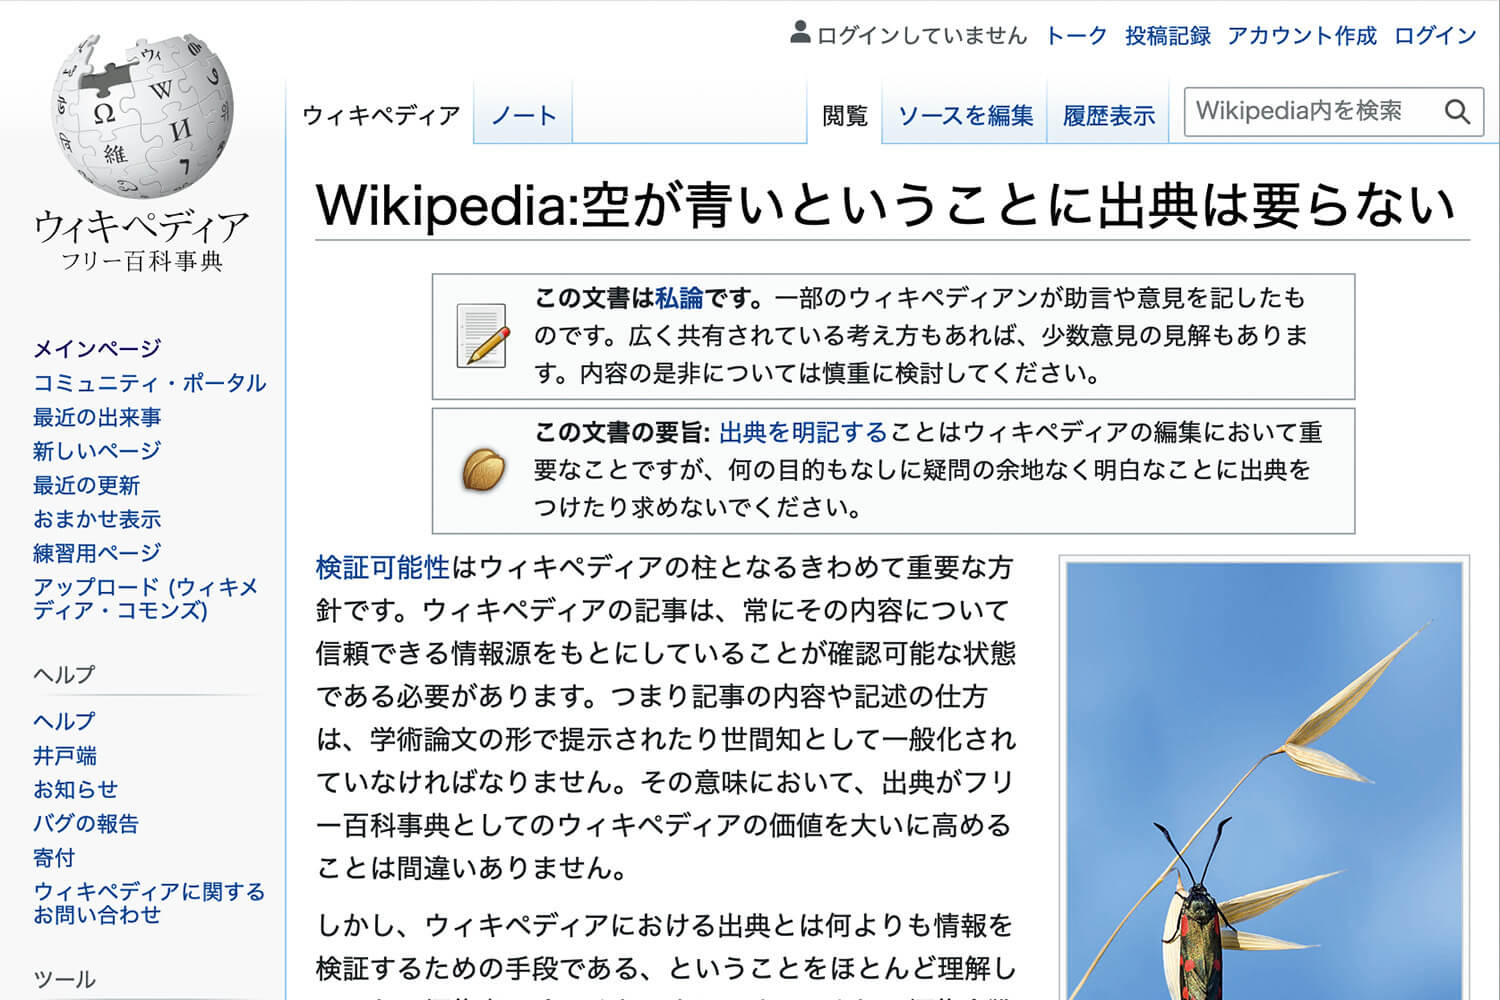The width and height of the screenshot is (1500, 1000).
Task: Click the Wikipedia globe logo
Action: (142, 114)
